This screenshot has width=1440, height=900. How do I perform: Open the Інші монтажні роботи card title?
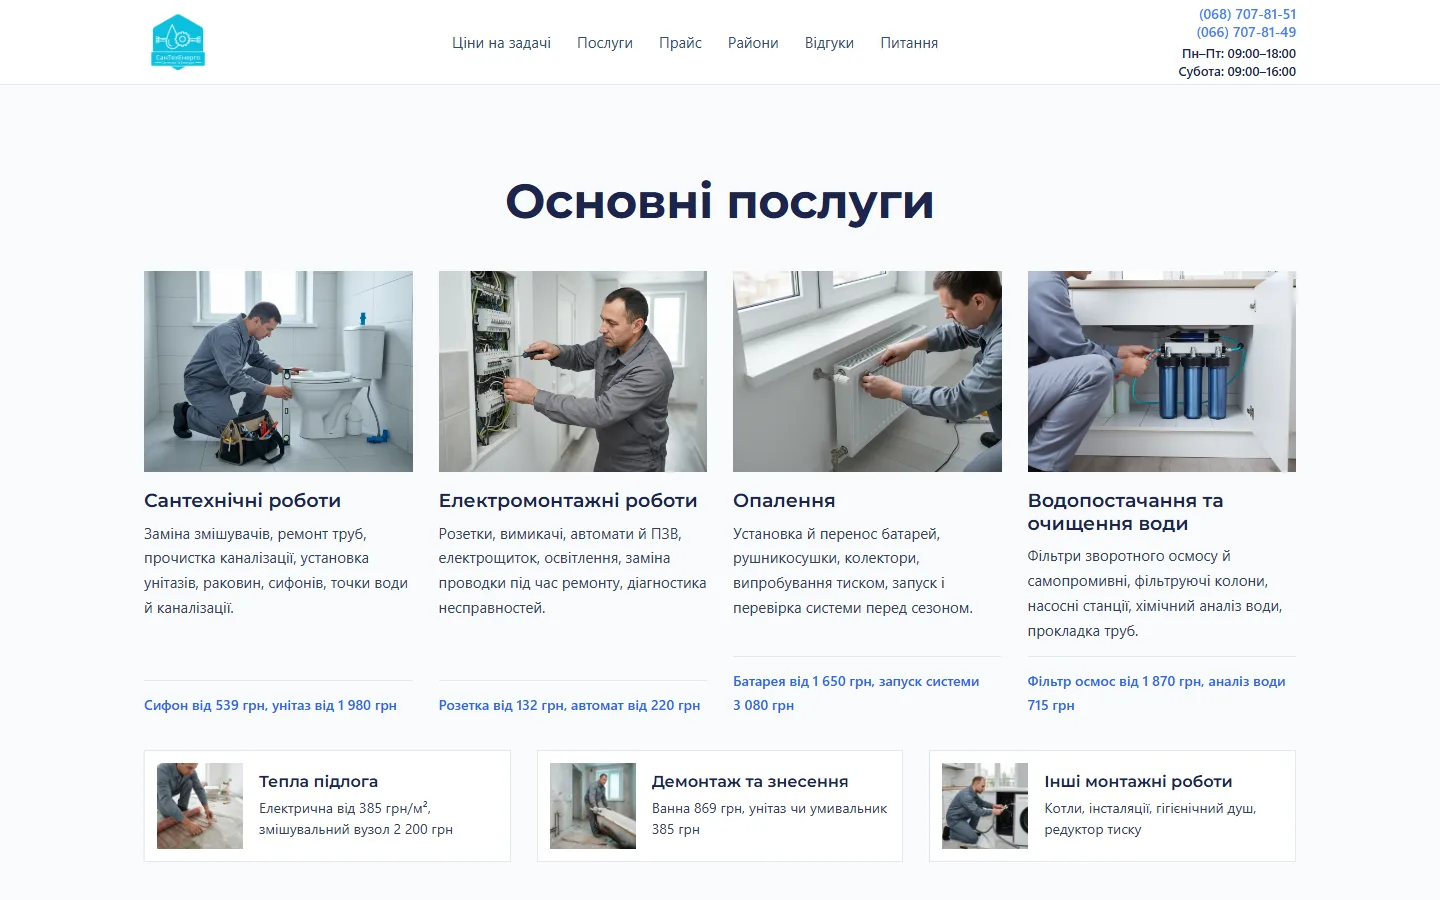coord(1138,782)
